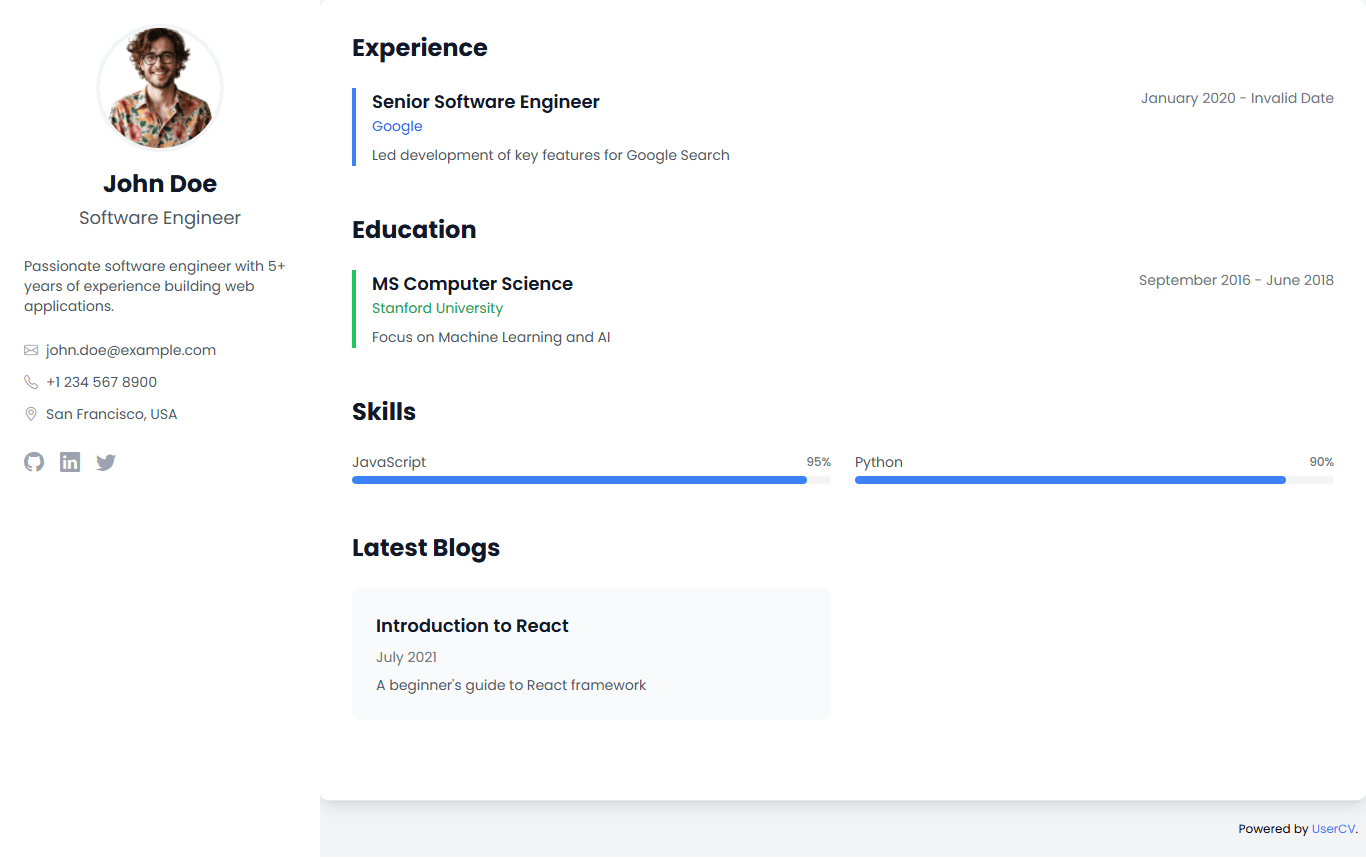Click the Senior Software Engineer title
The width and height of the screenshot is (1366, 858).
pos(486,102)
